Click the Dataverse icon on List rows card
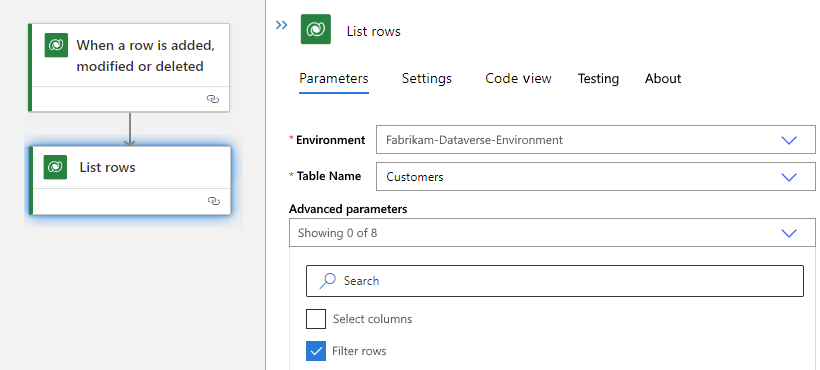The image size is (820, 370). (x=55, y=167)
